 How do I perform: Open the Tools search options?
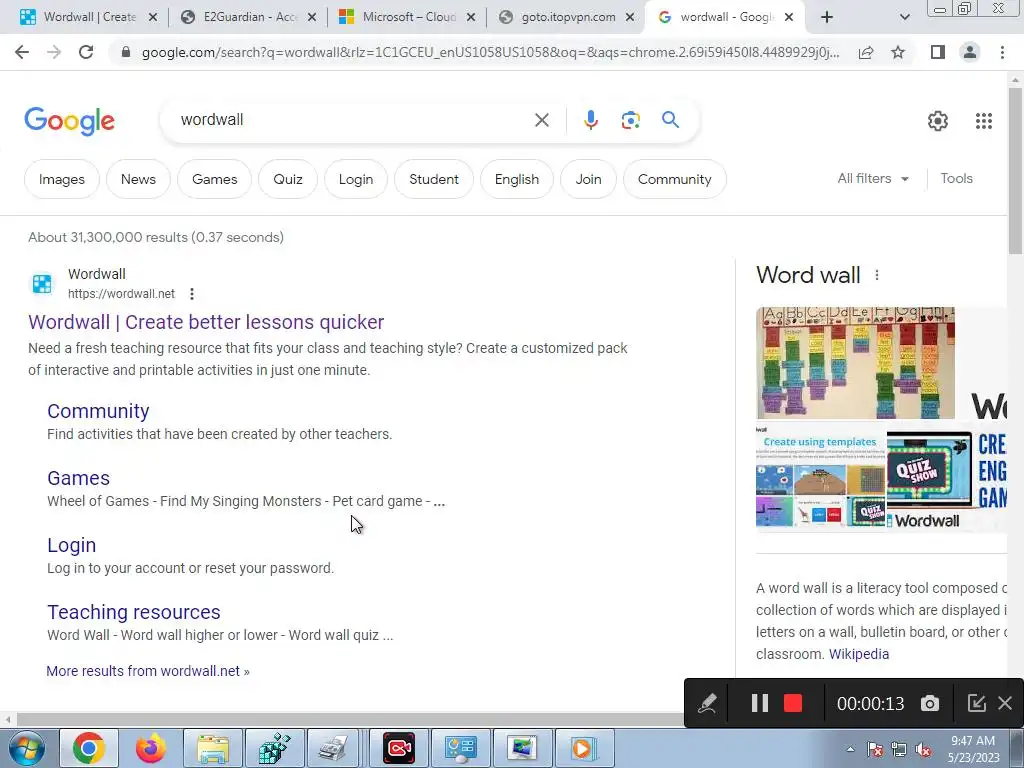(x=956, y=178)
